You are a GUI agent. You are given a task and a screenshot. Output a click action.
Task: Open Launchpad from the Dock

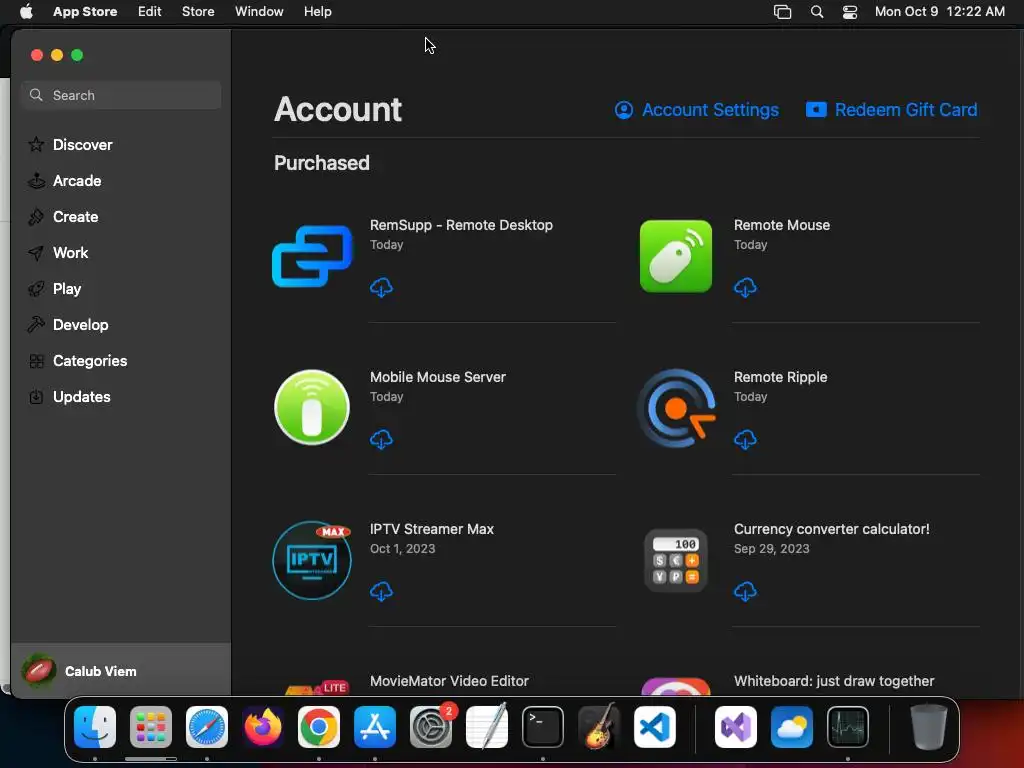point(151,727)
